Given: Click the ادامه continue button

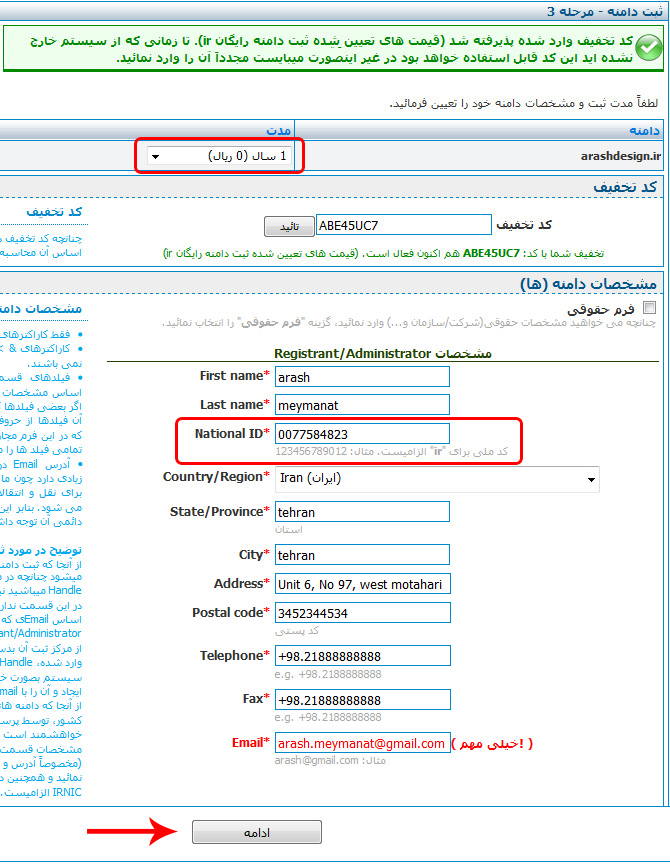Looking at the screenshot, I should (257, 832).
